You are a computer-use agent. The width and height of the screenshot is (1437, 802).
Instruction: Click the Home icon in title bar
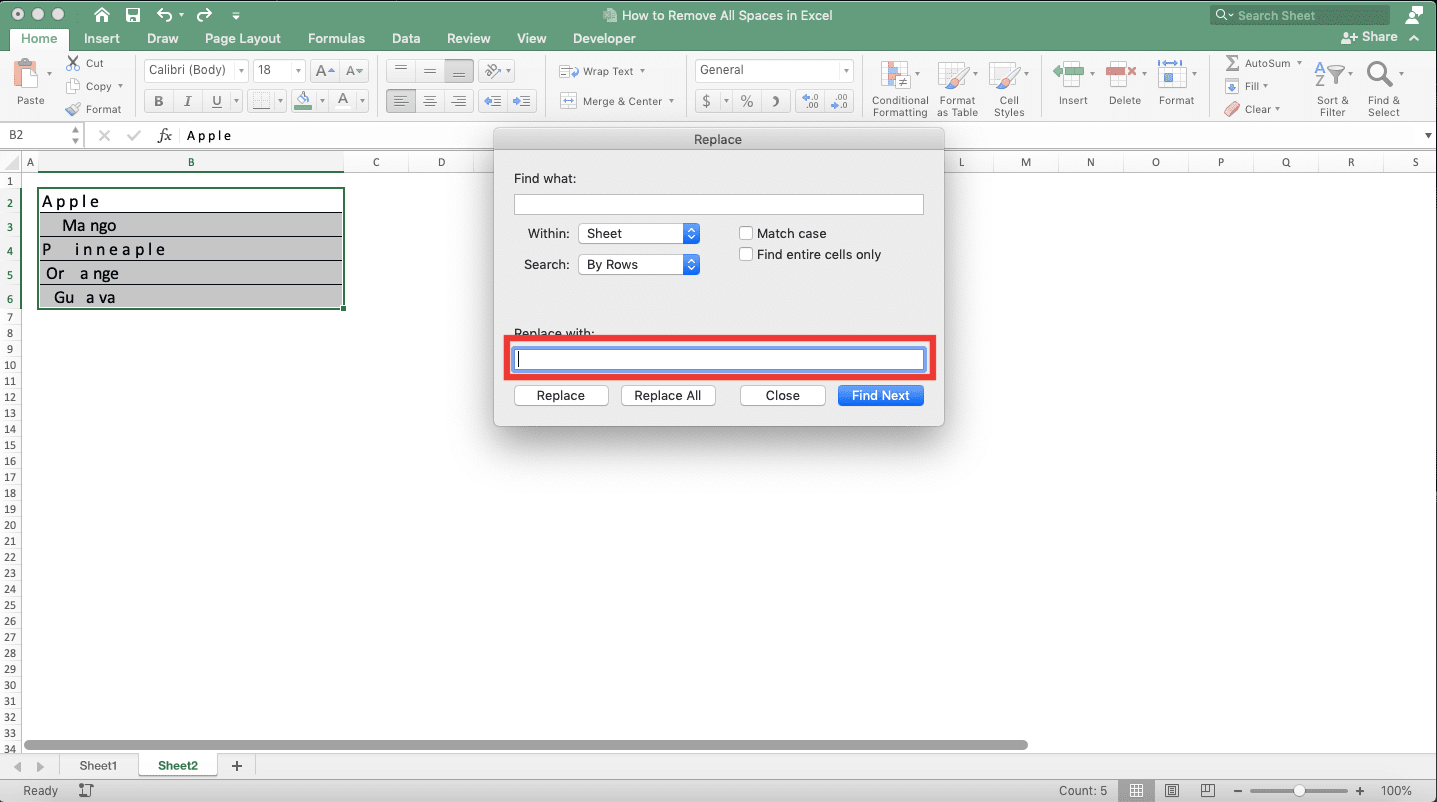101,15
